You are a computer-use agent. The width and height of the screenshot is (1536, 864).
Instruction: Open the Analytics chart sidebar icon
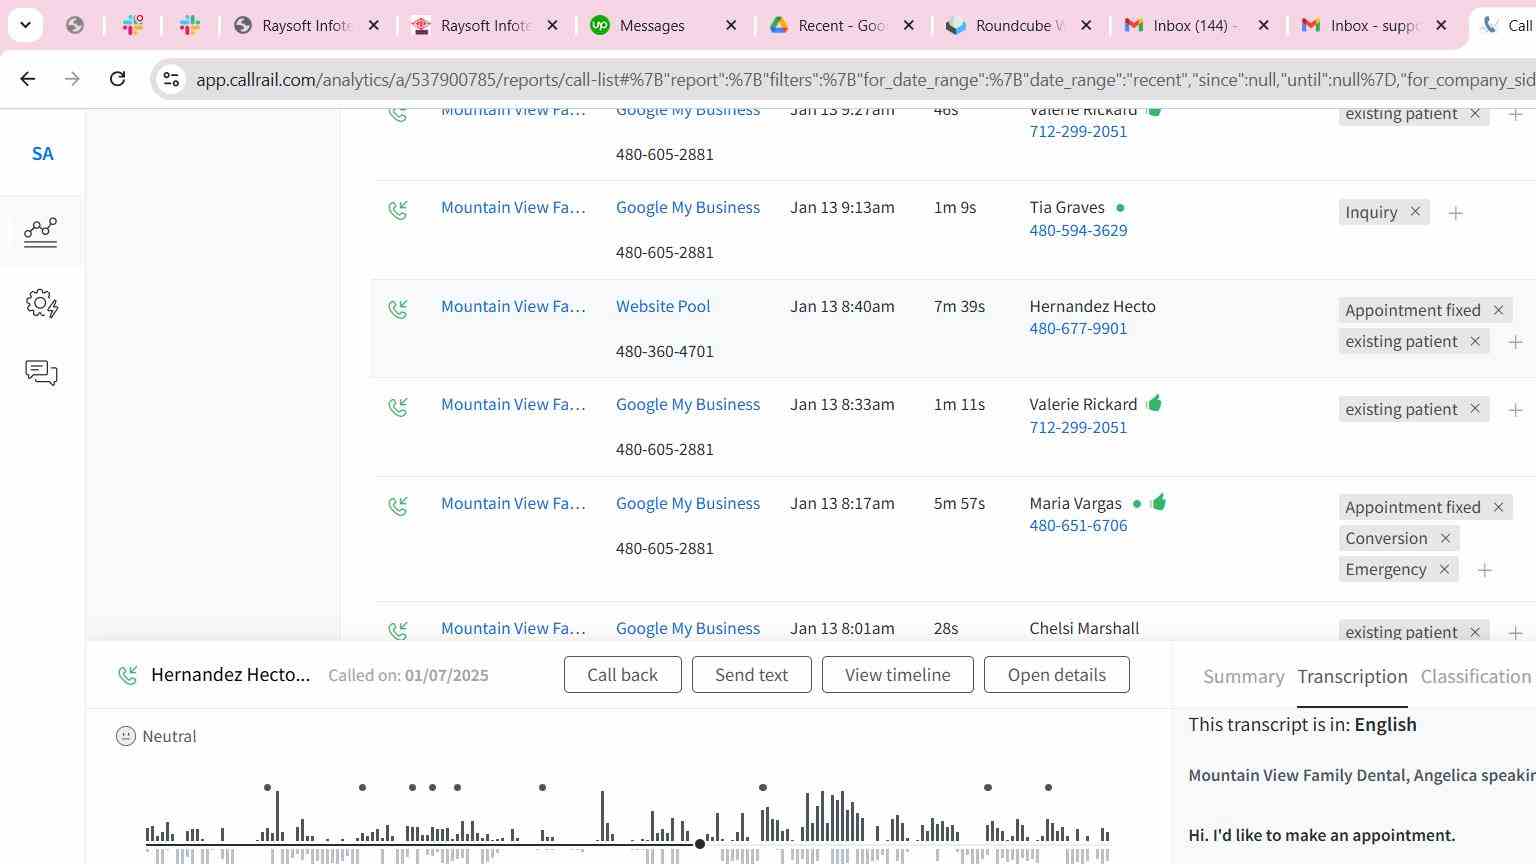41,232
